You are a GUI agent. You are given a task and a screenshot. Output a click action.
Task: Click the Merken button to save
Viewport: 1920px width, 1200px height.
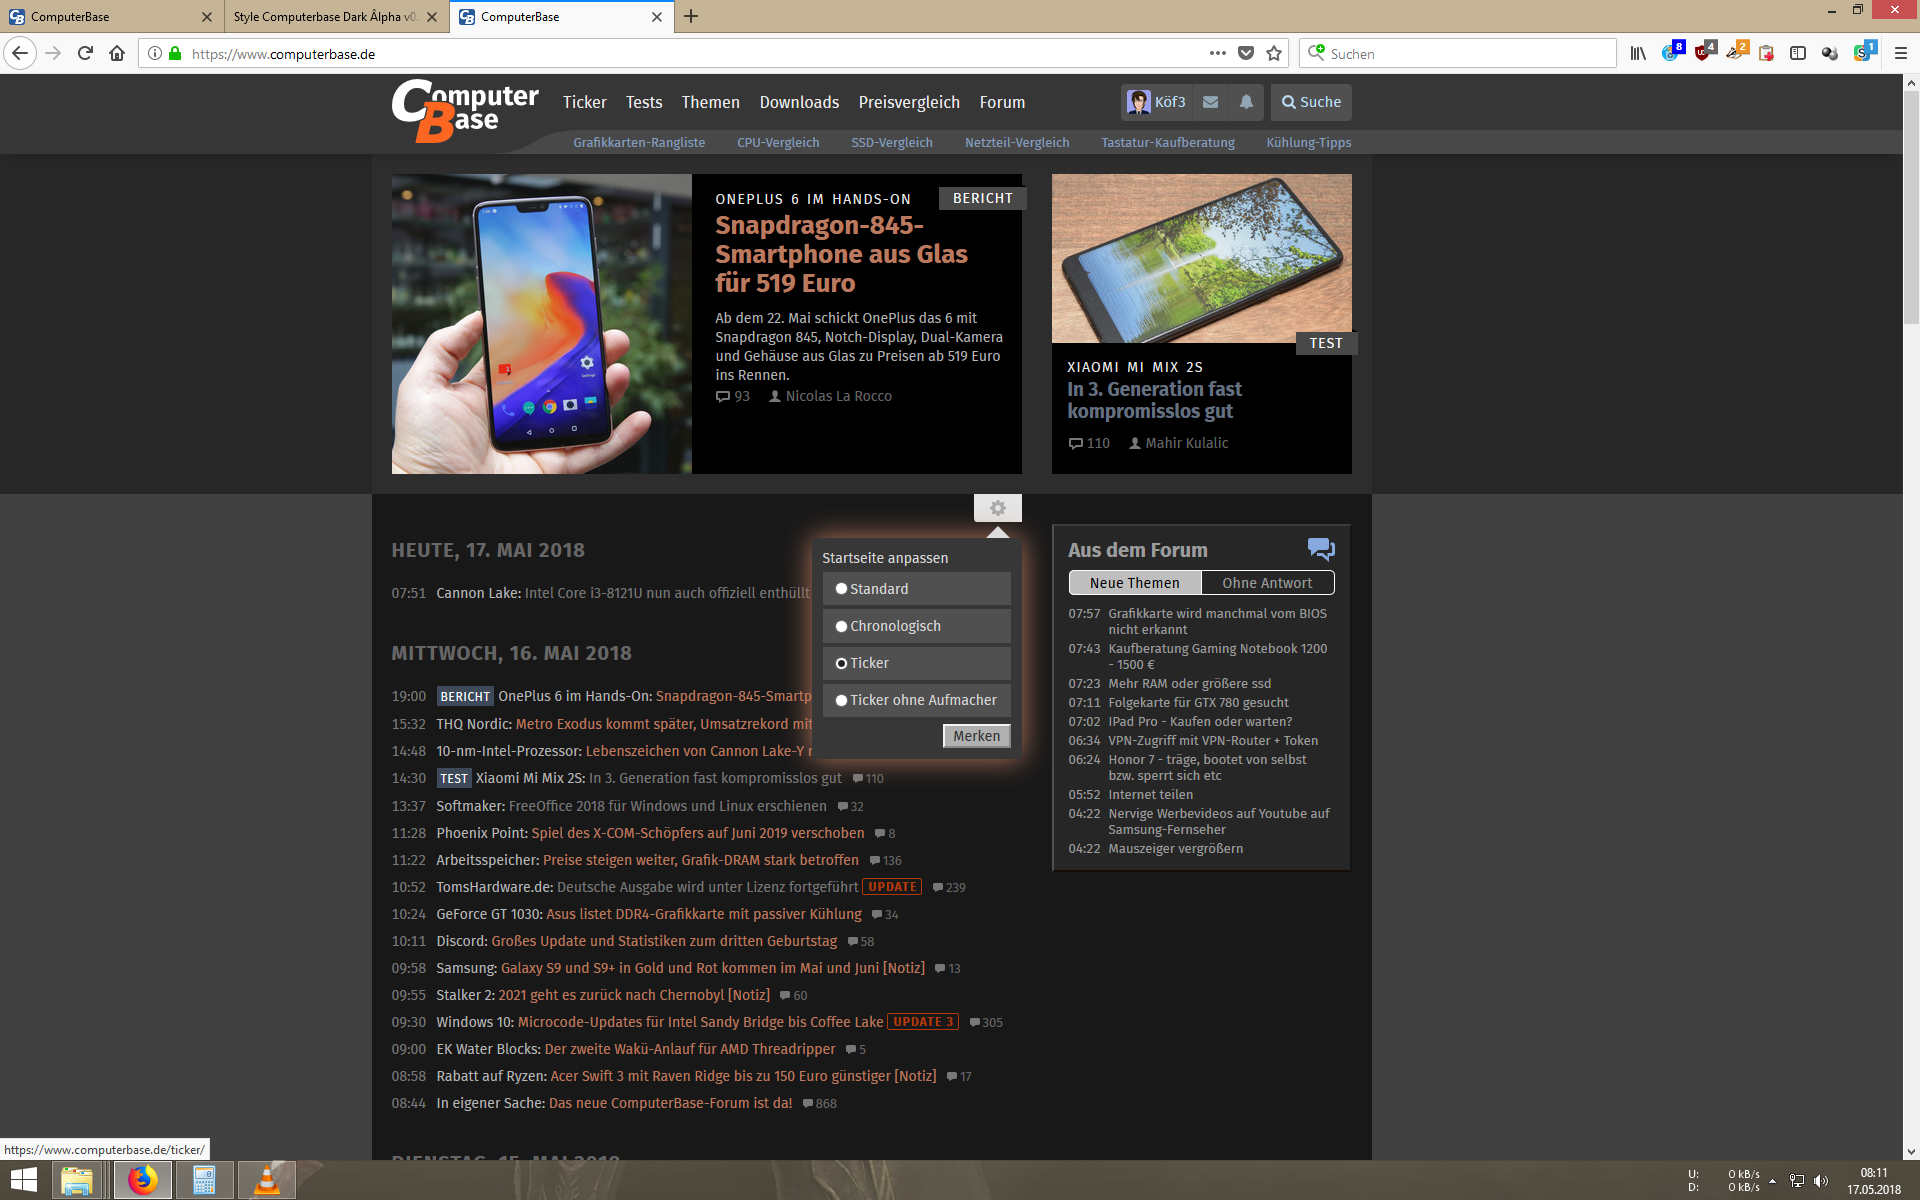click(975, 734)
